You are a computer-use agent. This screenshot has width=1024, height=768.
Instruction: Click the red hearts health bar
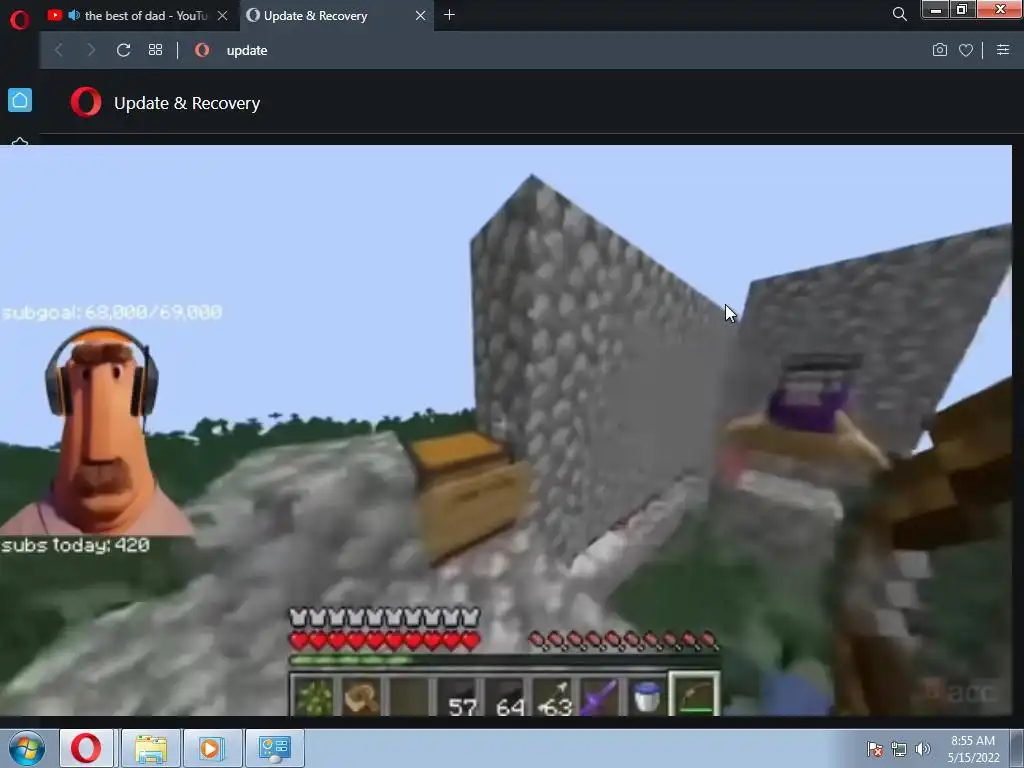point(385,641)
